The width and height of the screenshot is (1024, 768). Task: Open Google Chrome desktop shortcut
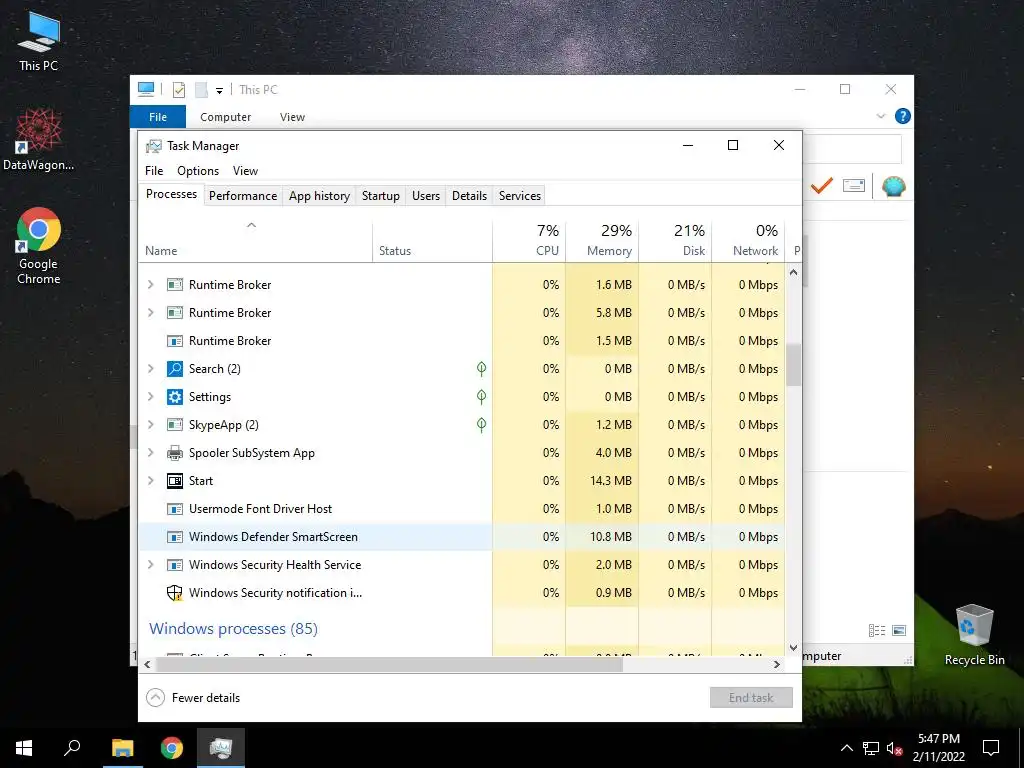(x=39, y=246)
